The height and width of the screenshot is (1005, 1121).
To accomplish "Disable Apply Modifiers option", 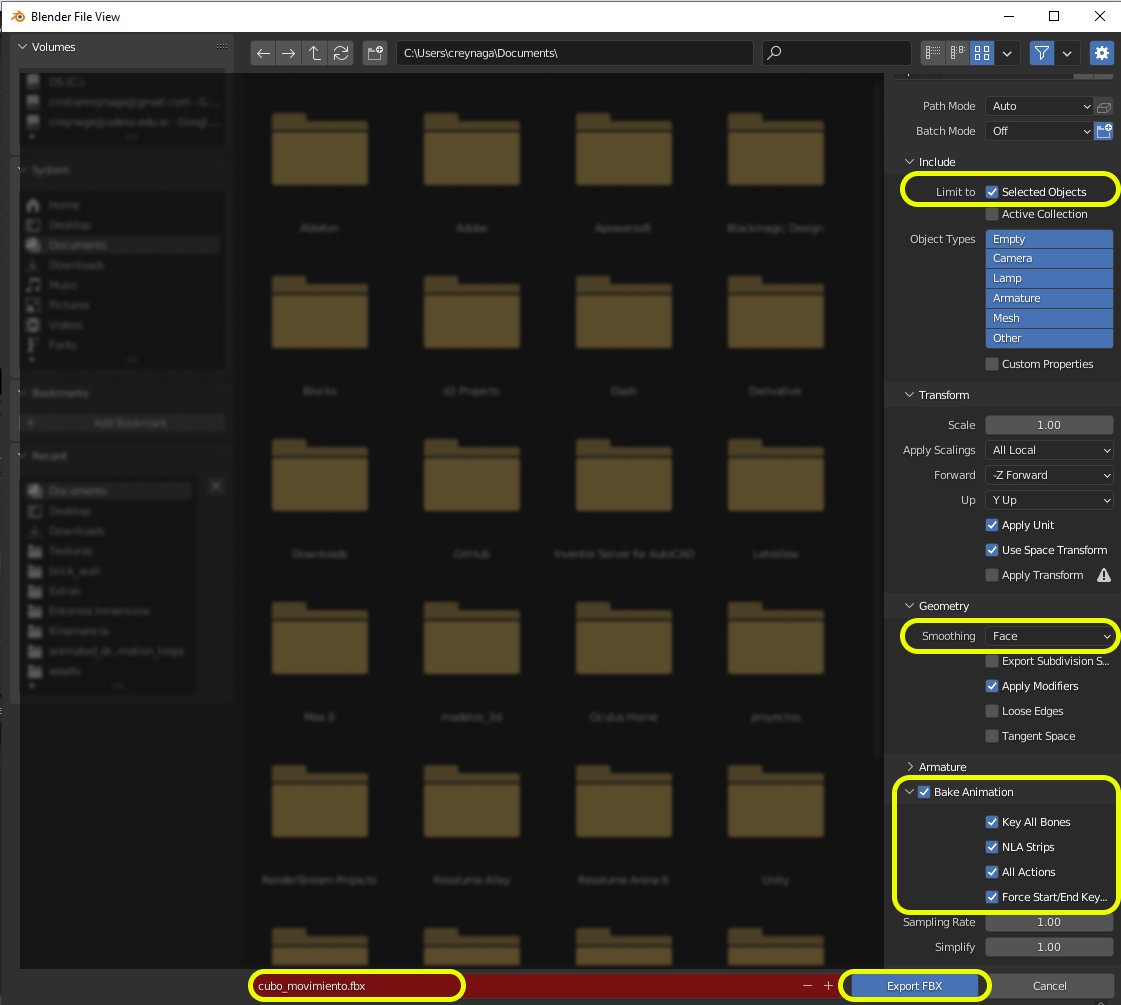I will (x=992, y=686).
